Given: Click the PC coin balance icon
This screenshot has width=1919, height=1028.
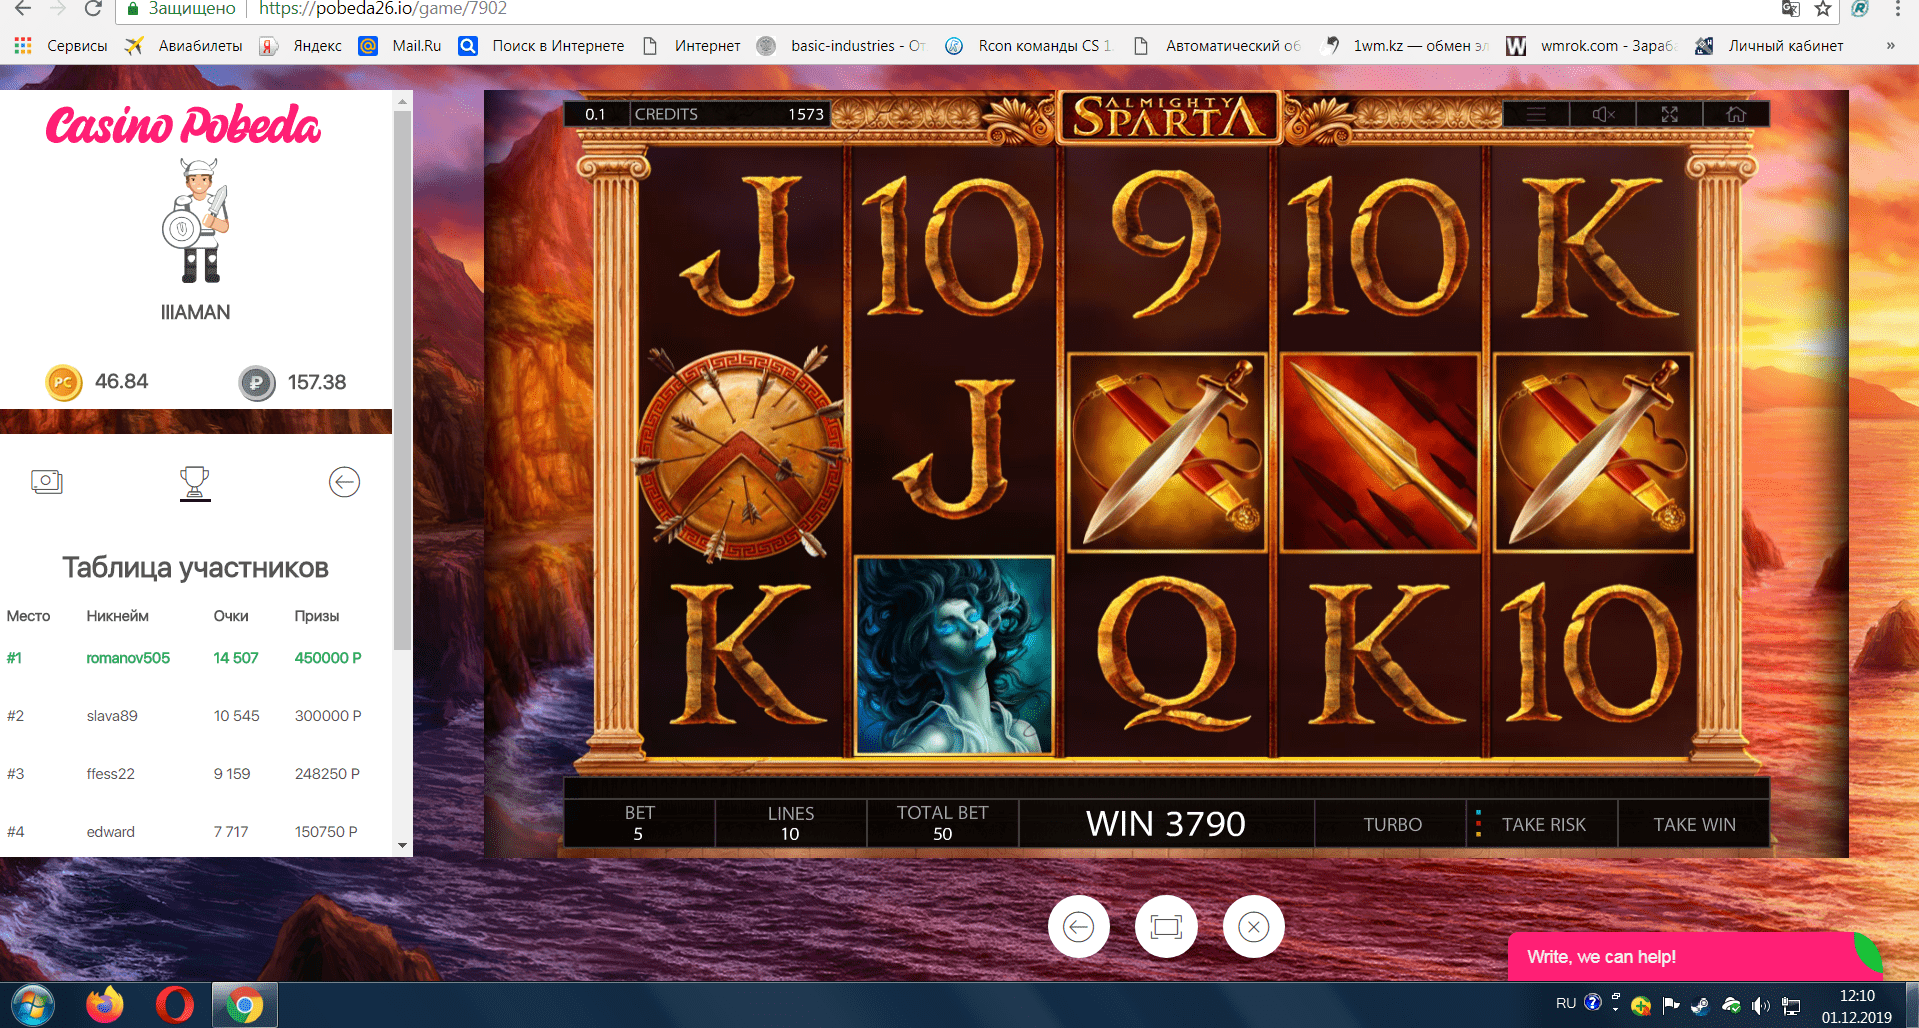Looking at the screenshot, I should click(63, 382).
